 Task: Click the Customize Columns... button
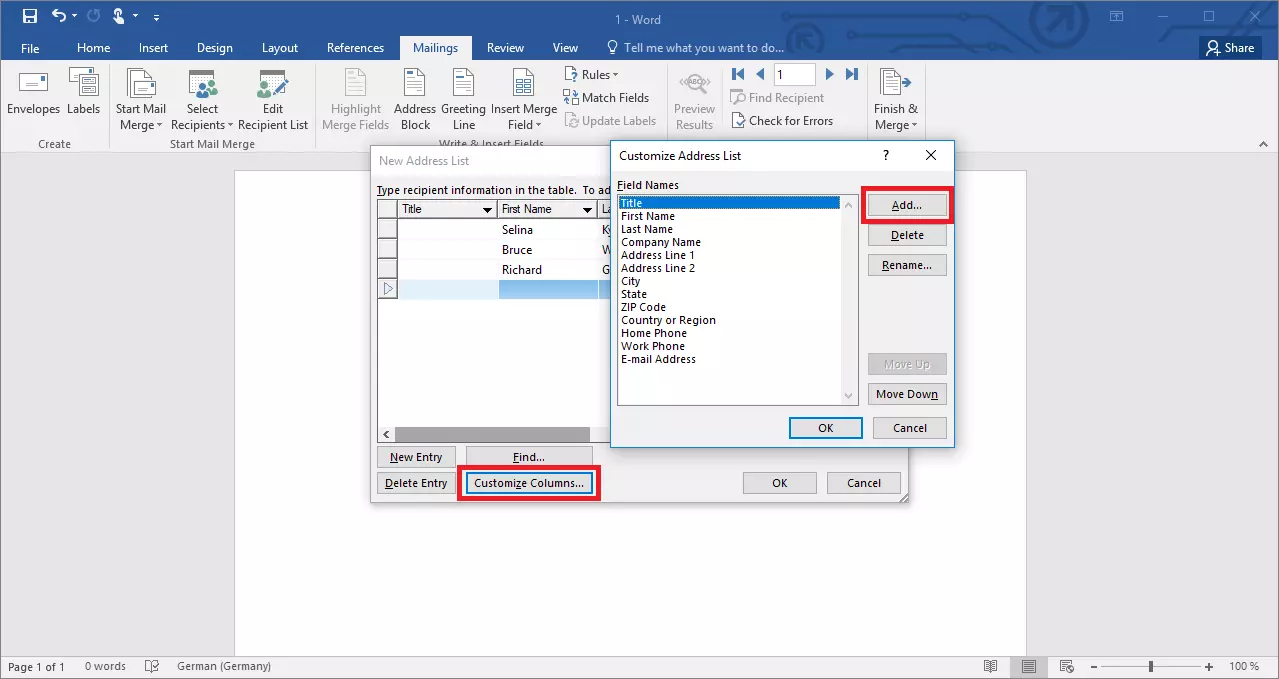[x=529, y=484]
